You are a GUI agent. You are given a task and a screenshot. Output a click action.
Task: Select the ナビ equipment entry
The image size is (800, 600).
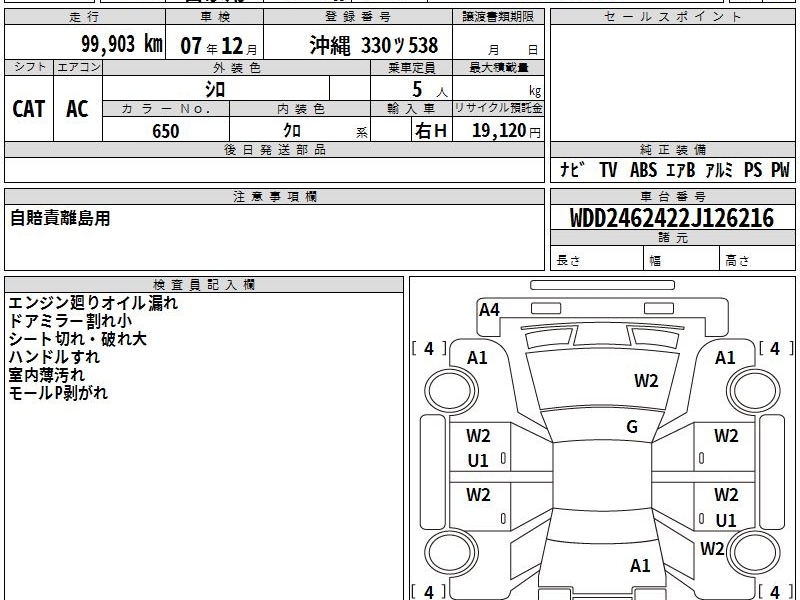point(573,169)
